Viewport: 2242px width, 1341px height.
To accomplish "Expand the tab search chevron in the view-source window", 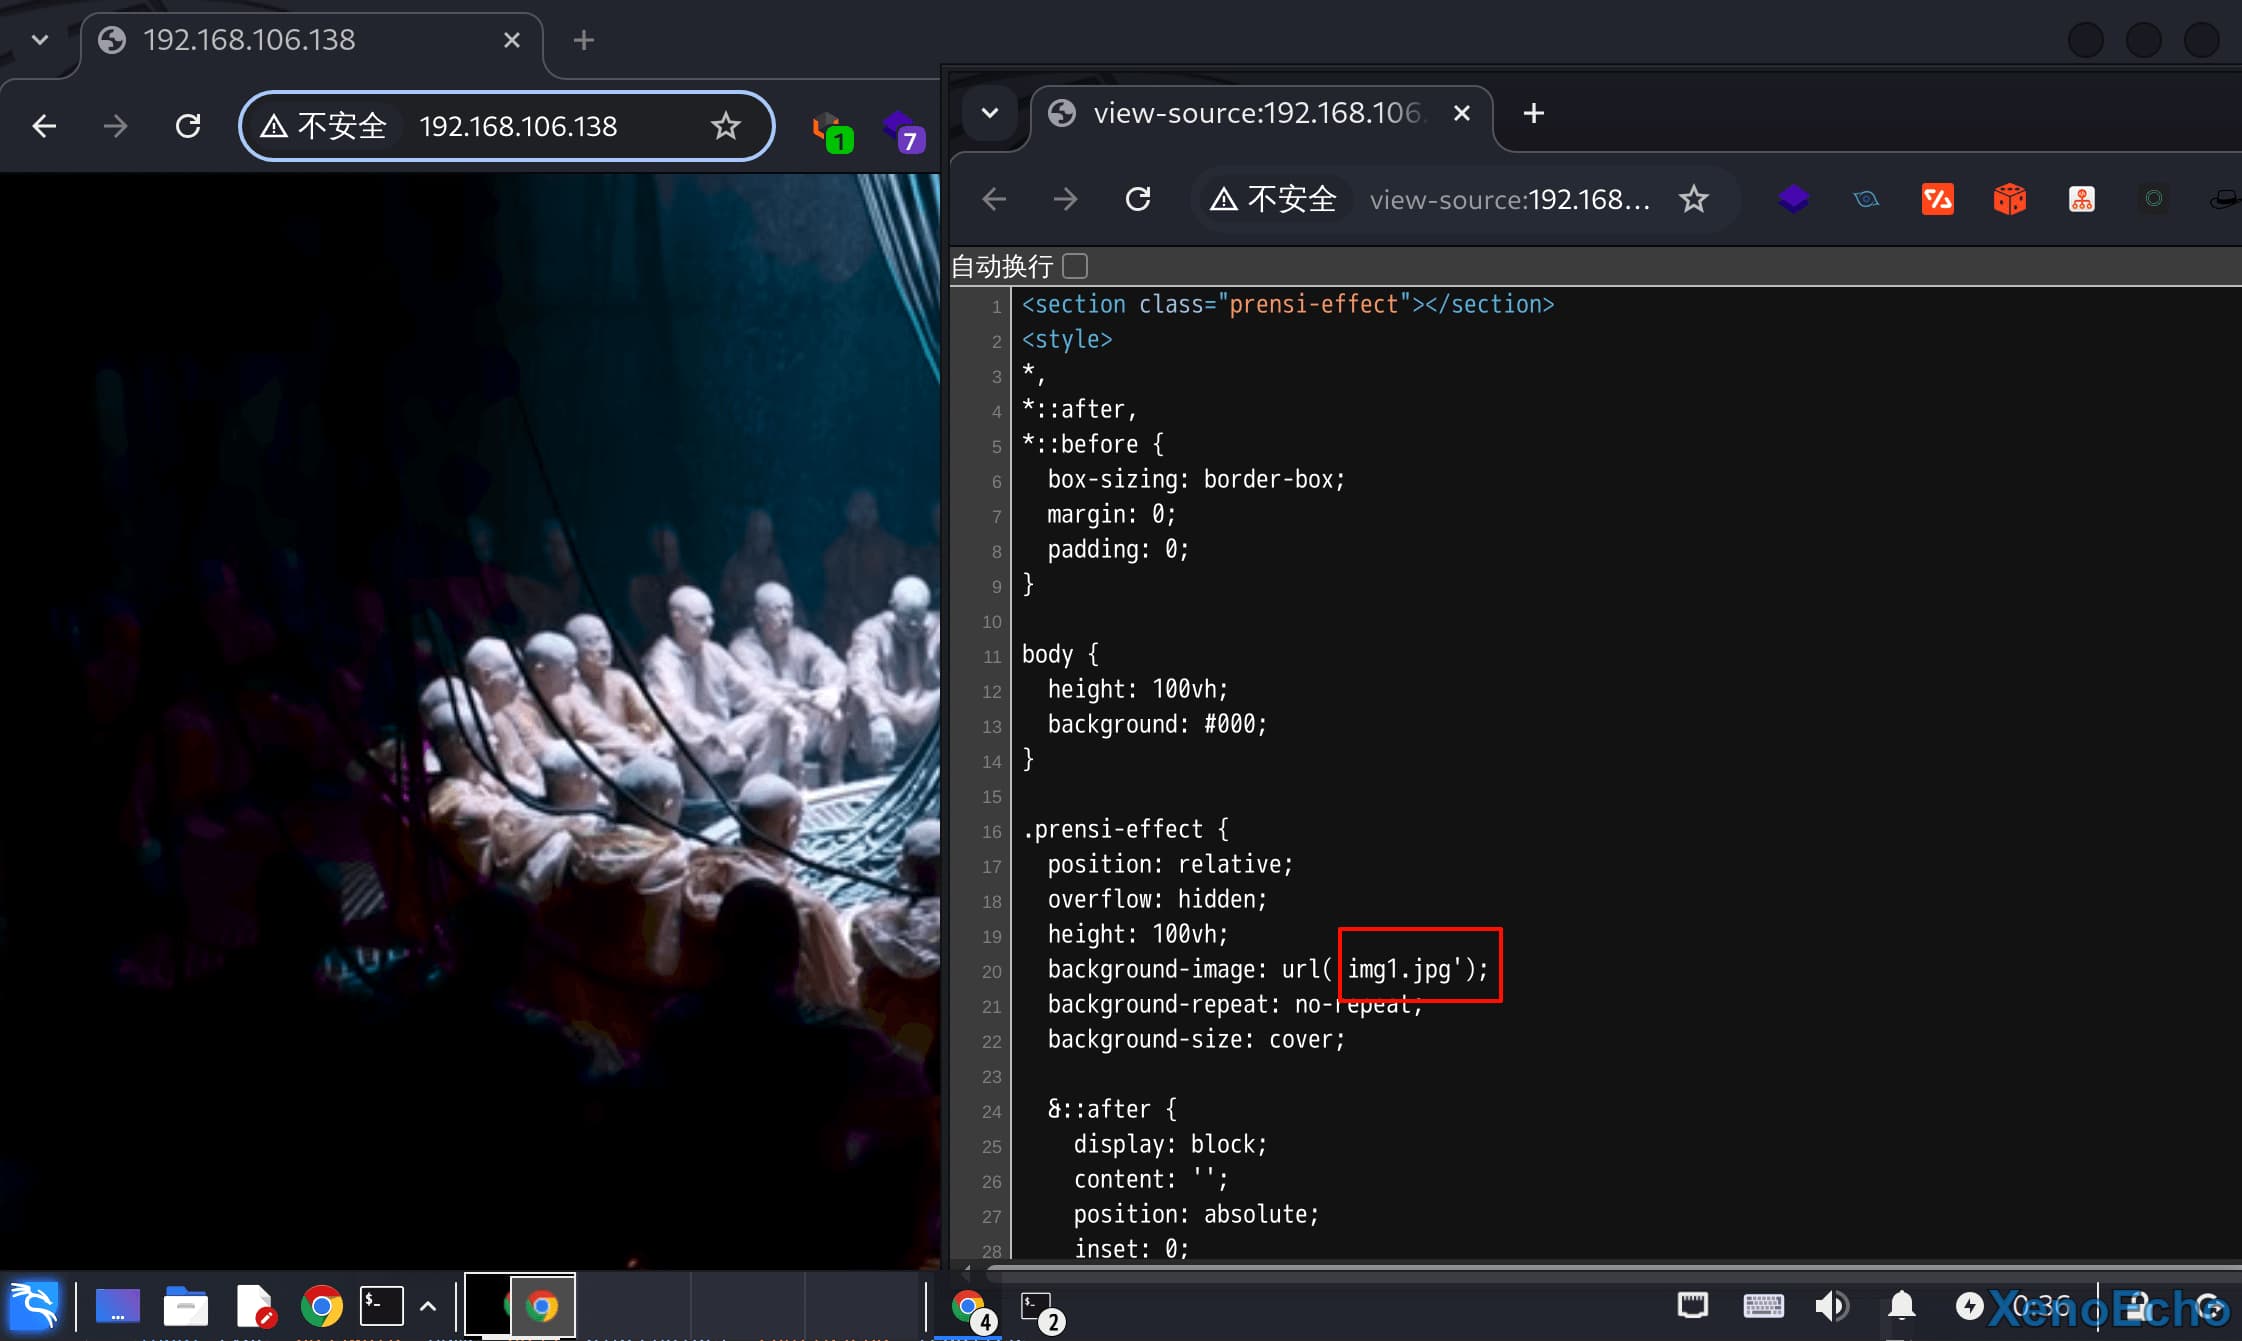I will point(990,113).
